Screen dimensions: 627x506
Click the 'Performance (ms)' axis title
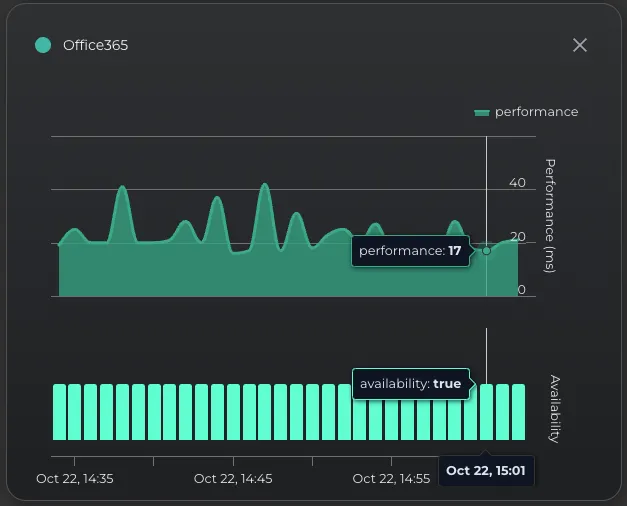click(550, 216)
